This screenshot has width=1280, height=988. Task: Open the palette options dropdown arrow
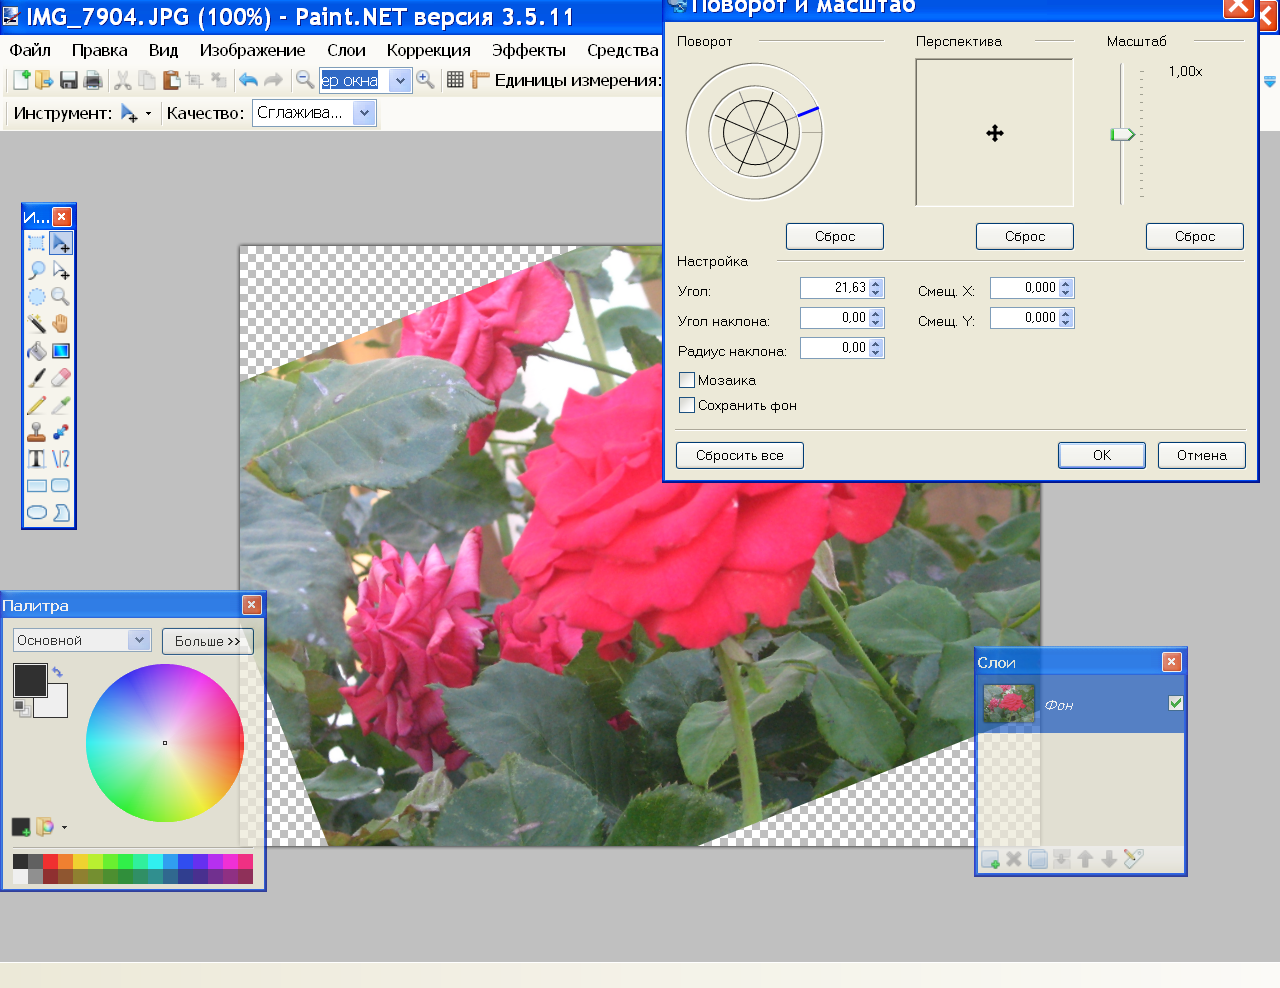[x=65, y=827]
